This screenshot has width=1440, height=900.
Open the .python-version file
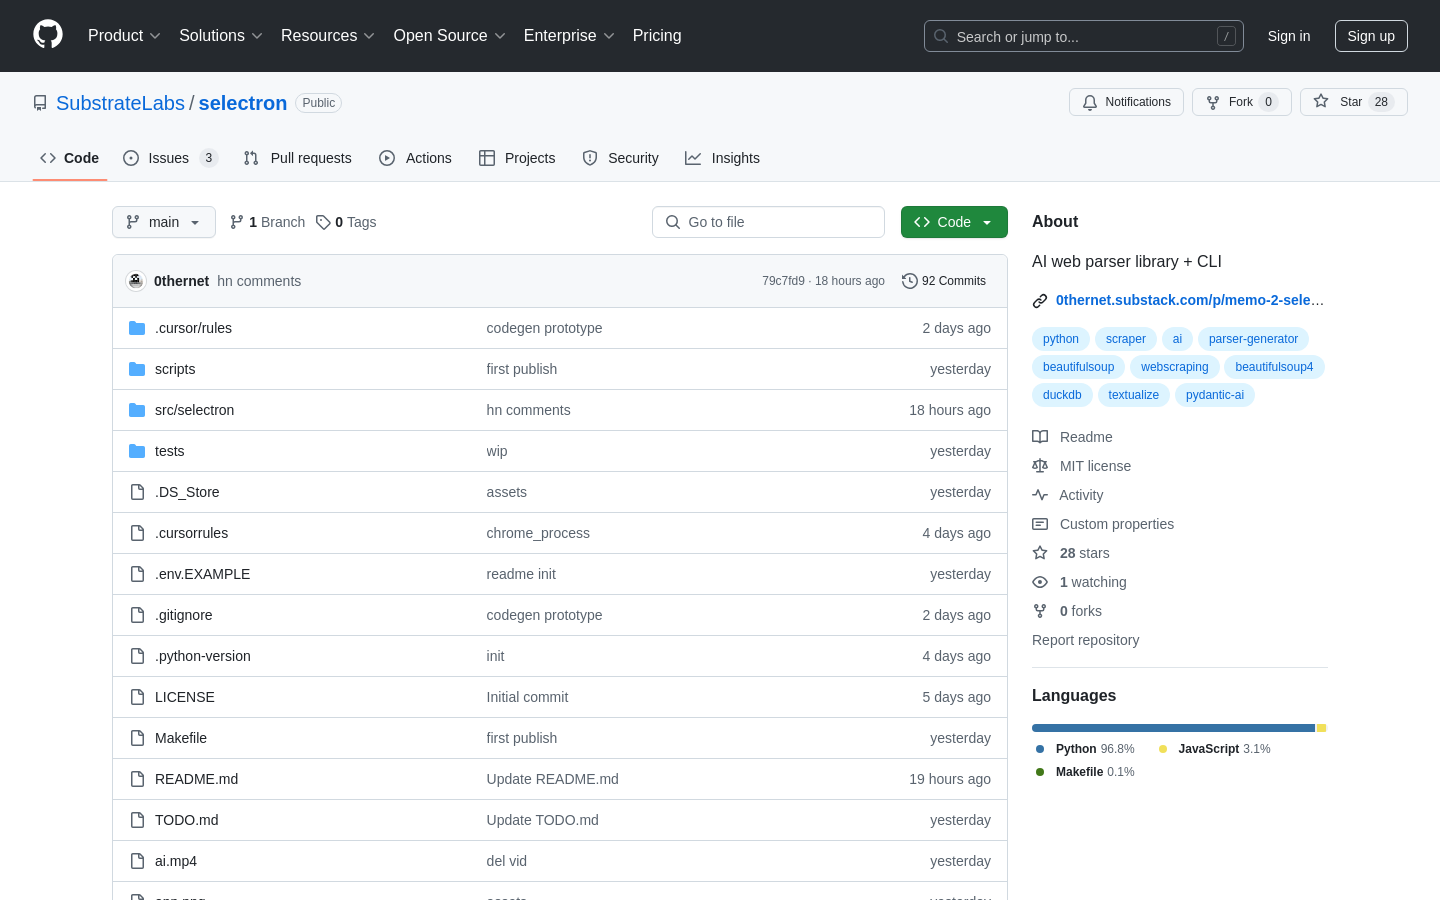coord(203,656)
